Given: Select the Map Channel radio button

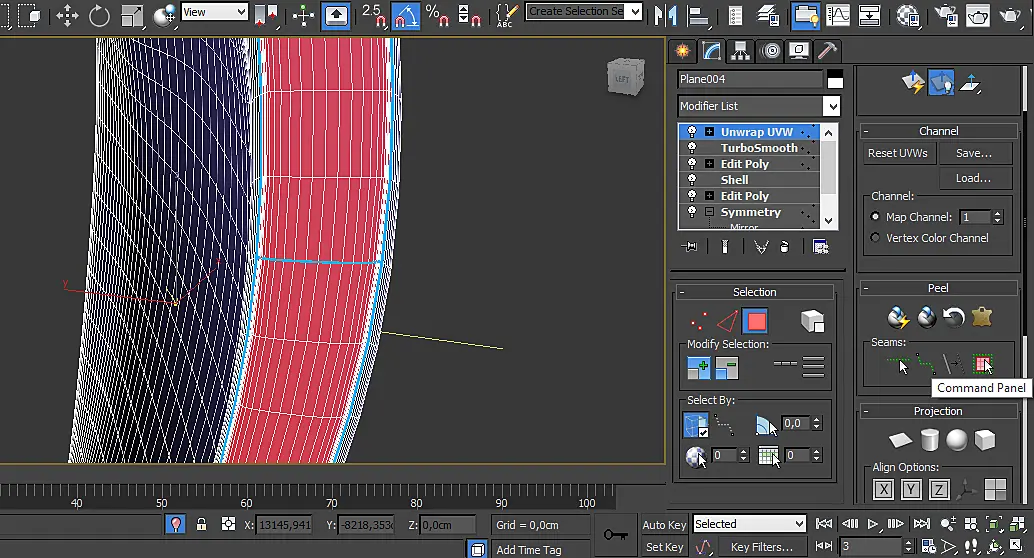Looking at the screenshot, I should 875,216.
